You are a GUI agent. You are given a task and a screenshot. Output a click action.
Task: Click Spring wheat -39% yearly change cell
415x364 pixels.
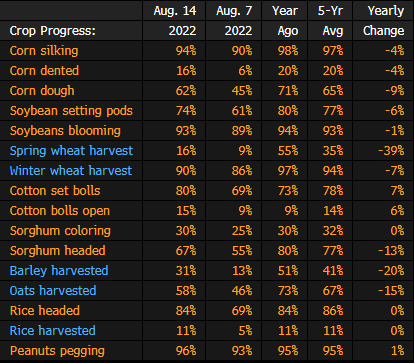[391, 151]
